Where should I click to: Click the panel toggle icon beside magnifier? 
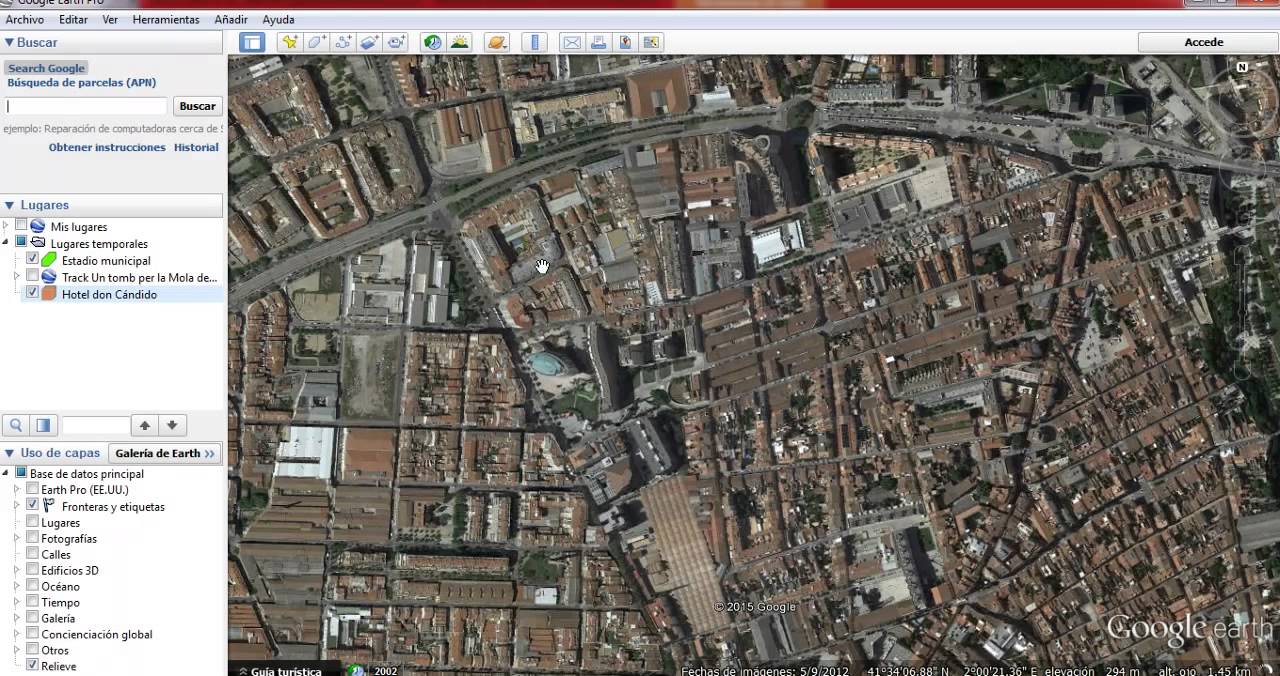coord(43,425)
